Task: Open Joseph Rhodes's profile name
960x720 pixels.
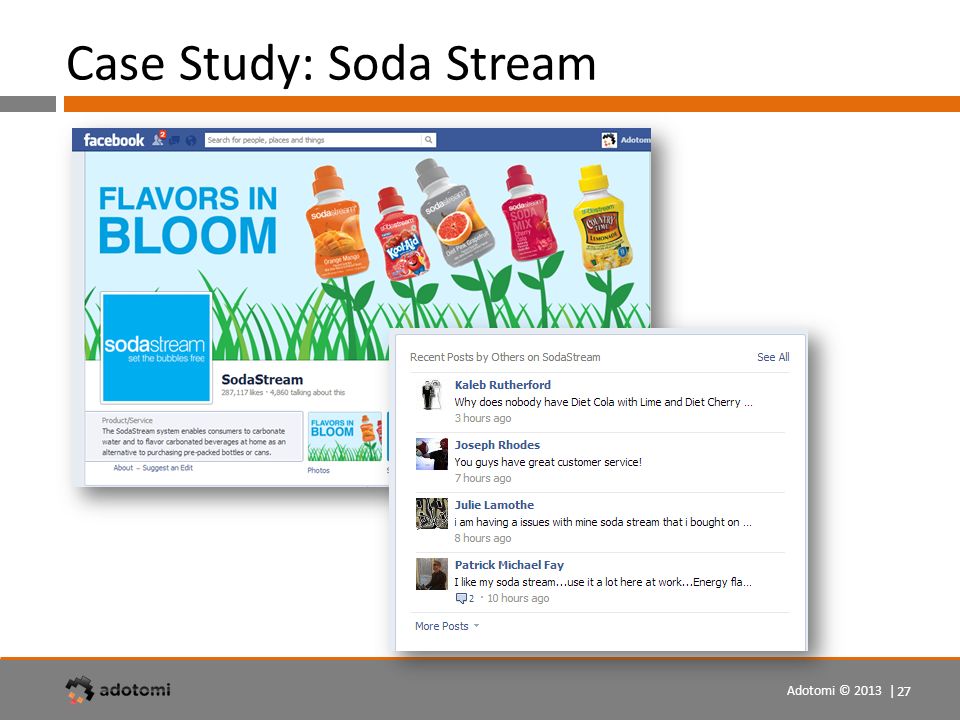Action: point(497,444)
